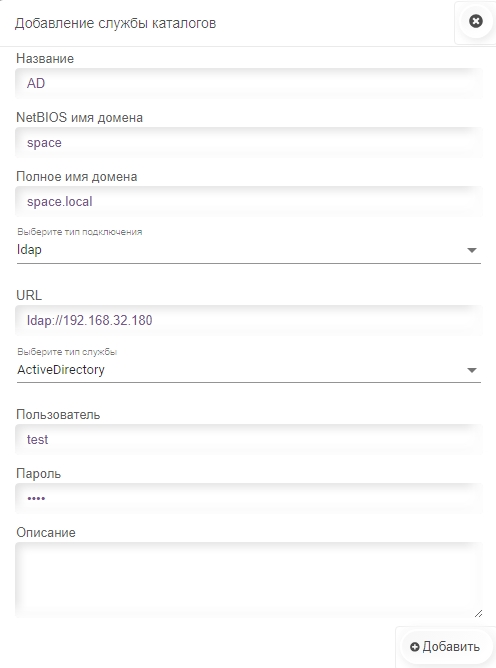Click the Добавить button text

pyautogui.click(x=451, y=647)
